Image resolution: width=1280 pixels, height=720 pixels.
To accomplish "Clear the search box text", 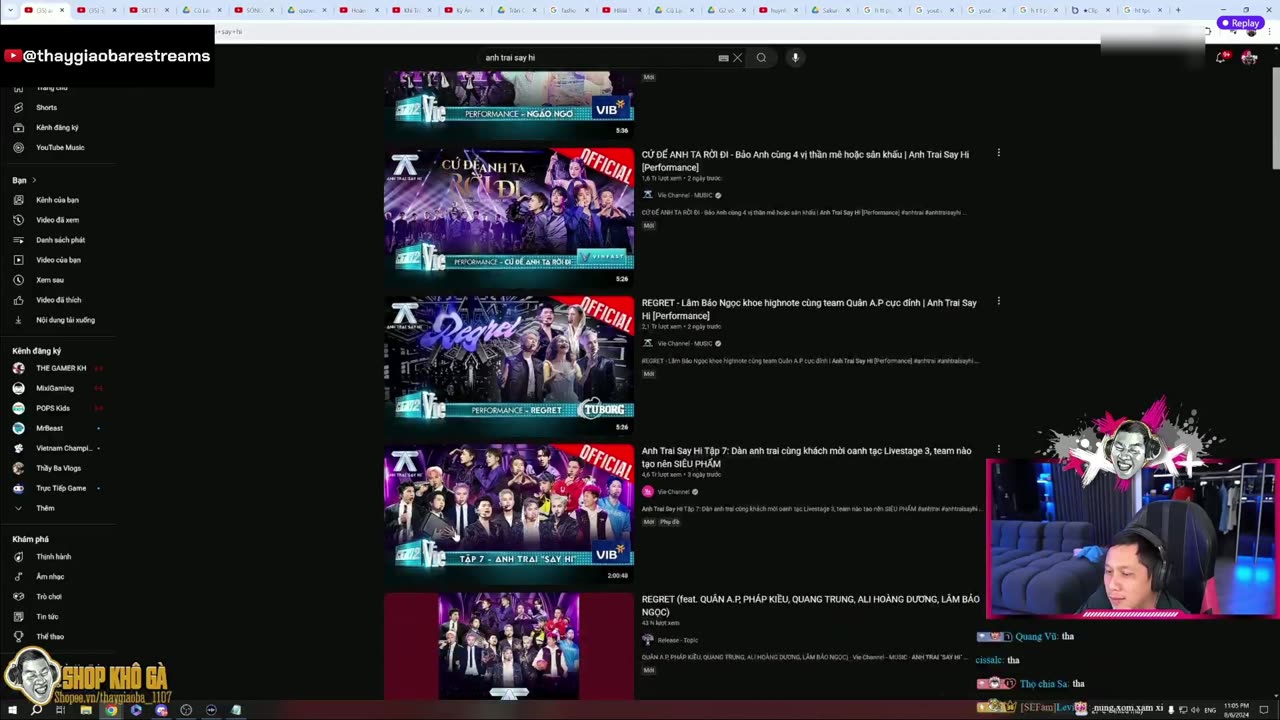I will pos(738,58).
